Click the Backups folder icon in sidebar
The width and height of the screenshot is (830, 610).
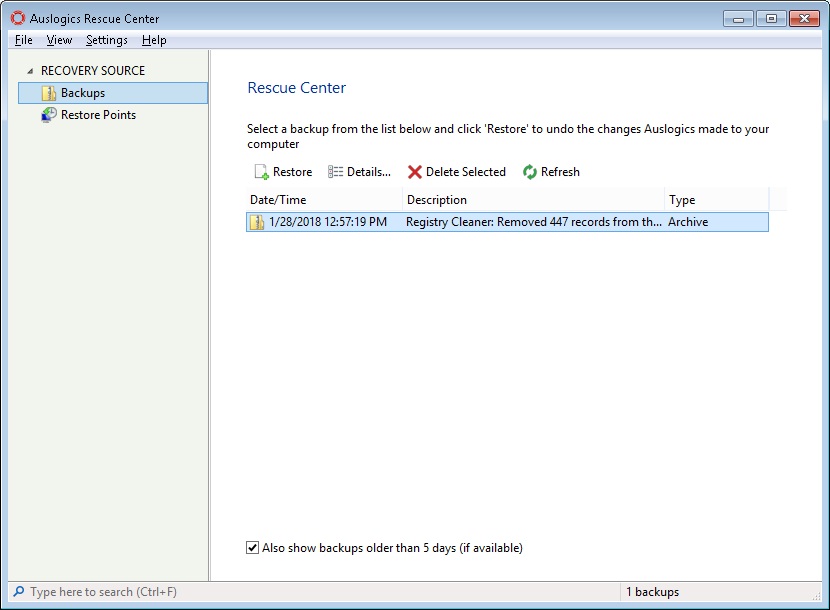point(49,93)
